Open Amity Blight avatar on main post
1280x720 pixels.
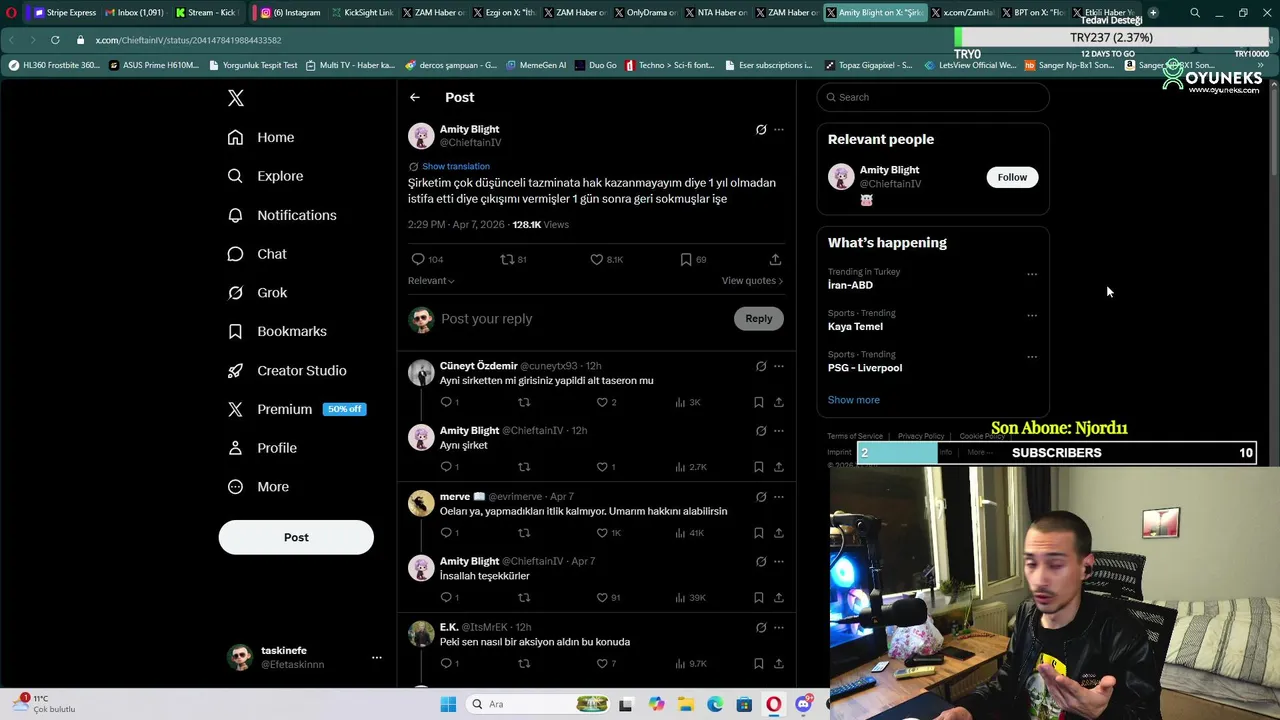pos(421,136)
